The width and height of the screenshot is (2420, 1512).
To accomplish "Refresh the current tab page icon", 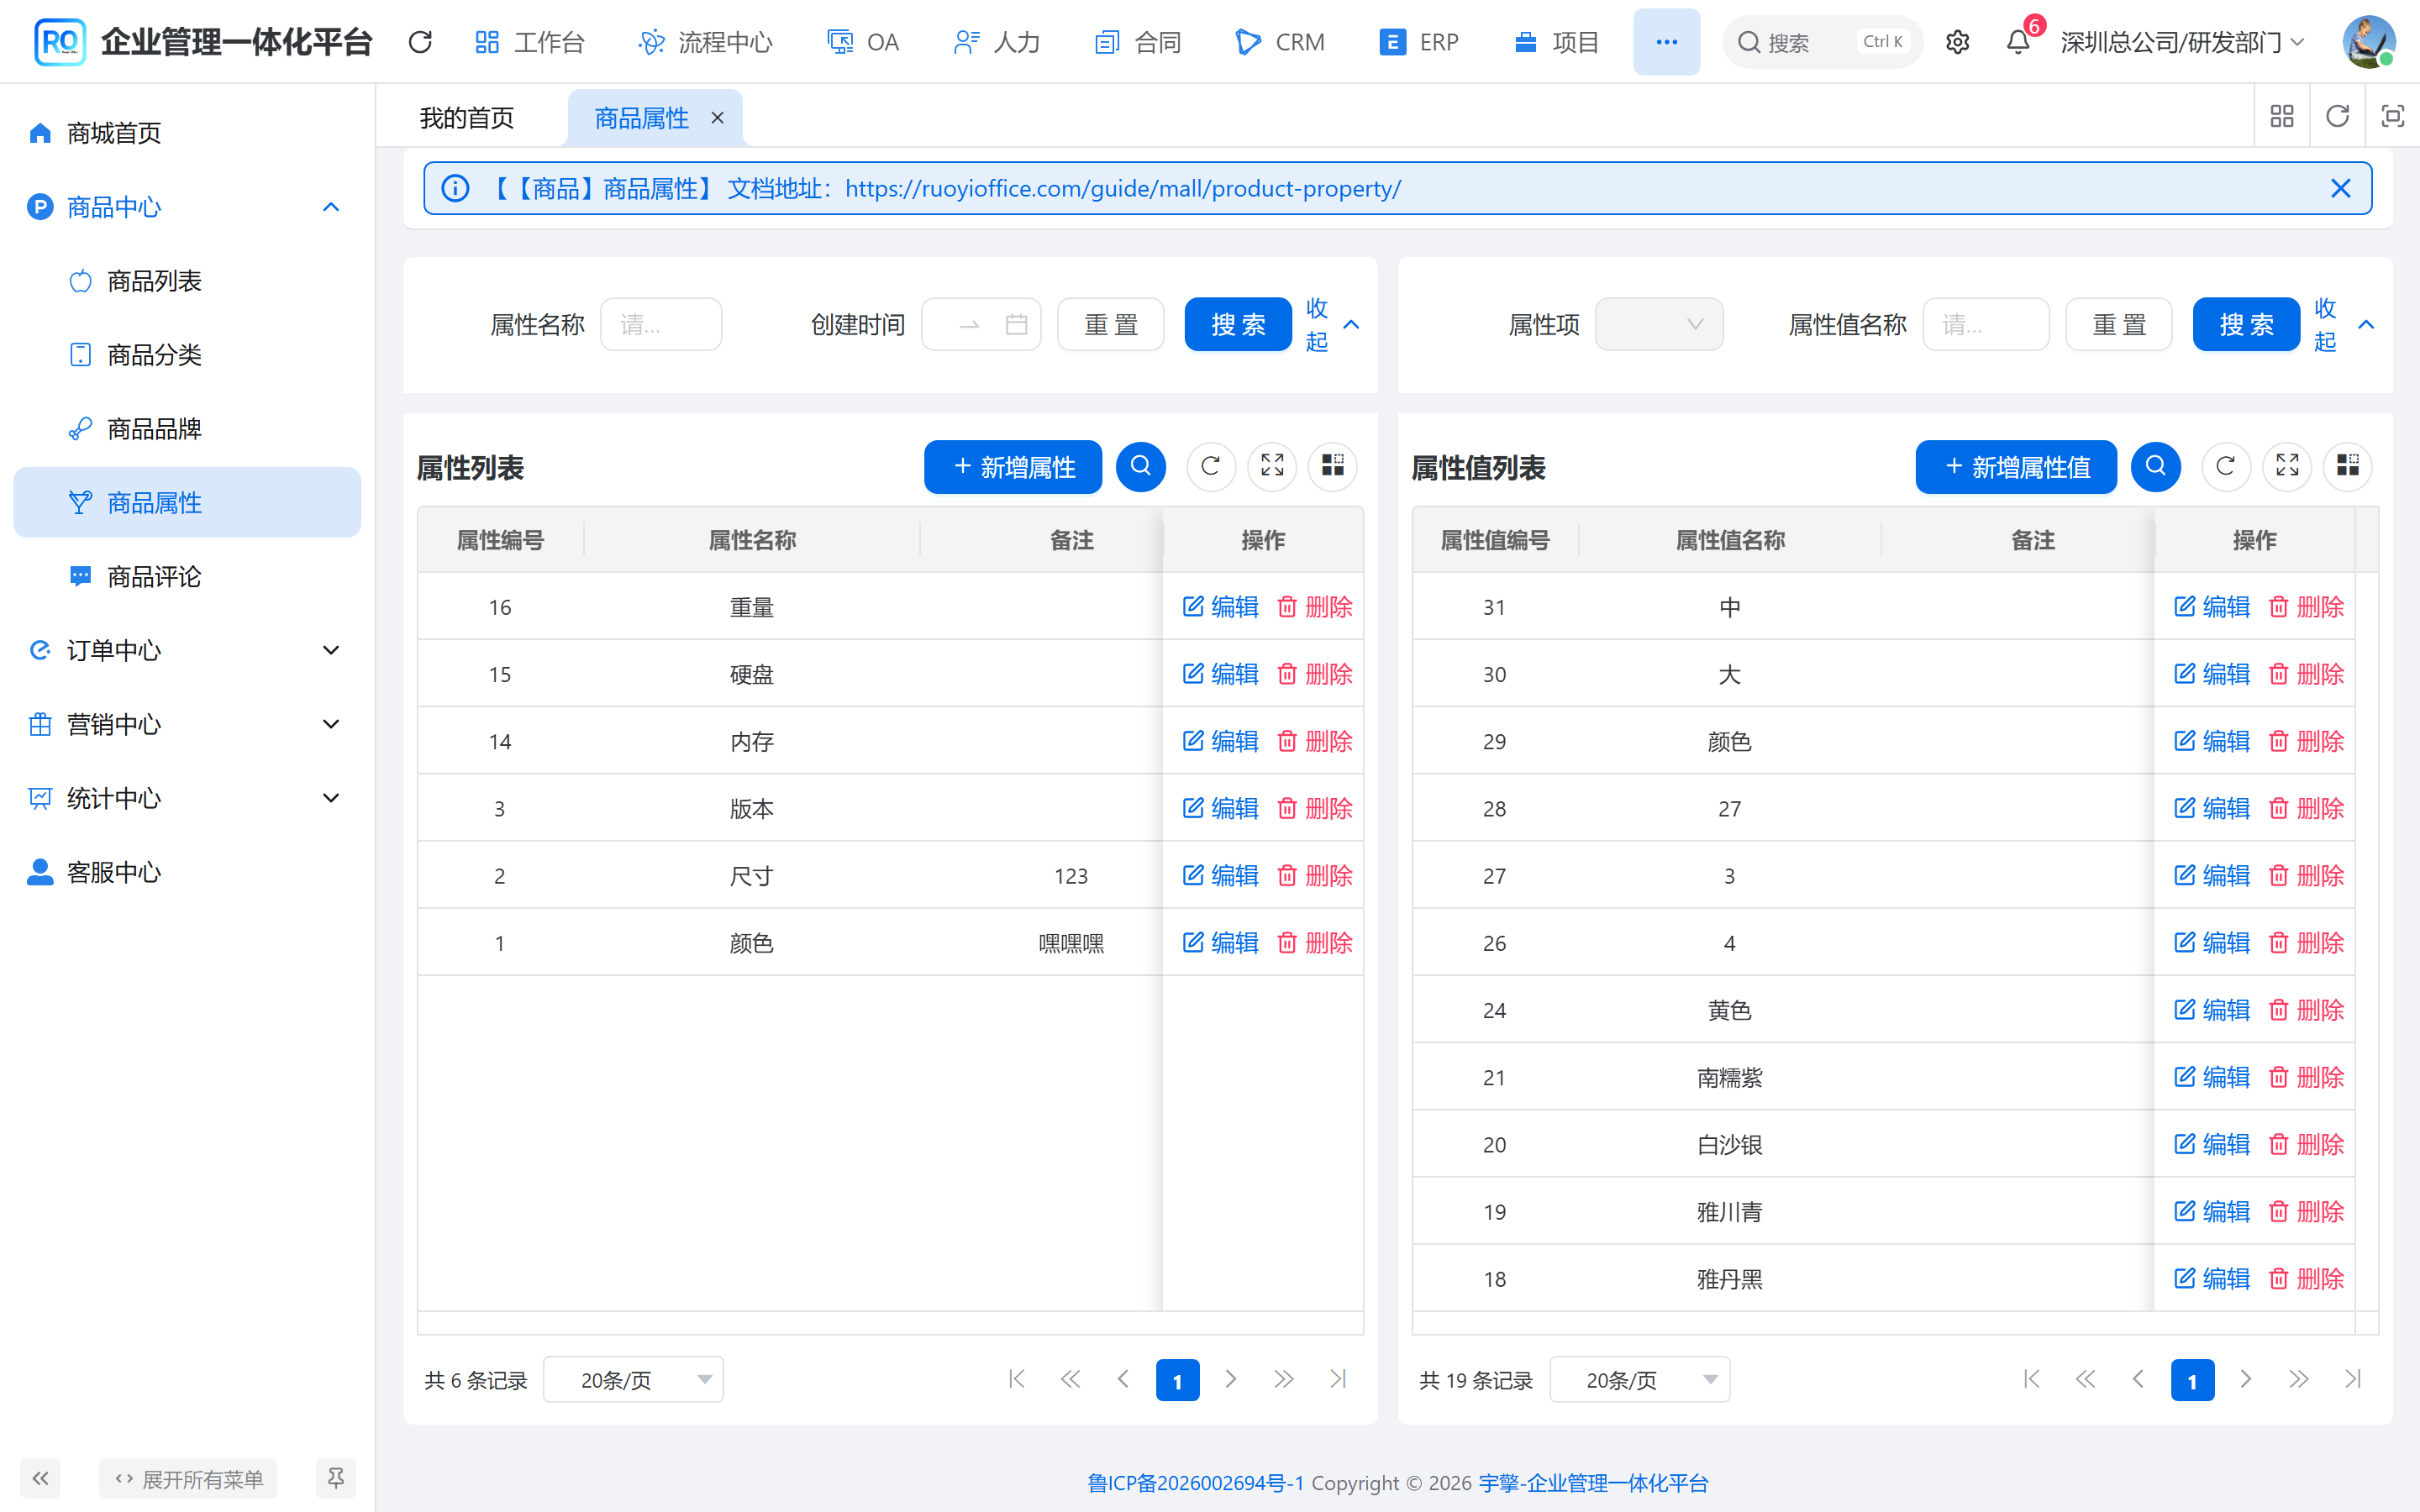I will pos(2337,116).
